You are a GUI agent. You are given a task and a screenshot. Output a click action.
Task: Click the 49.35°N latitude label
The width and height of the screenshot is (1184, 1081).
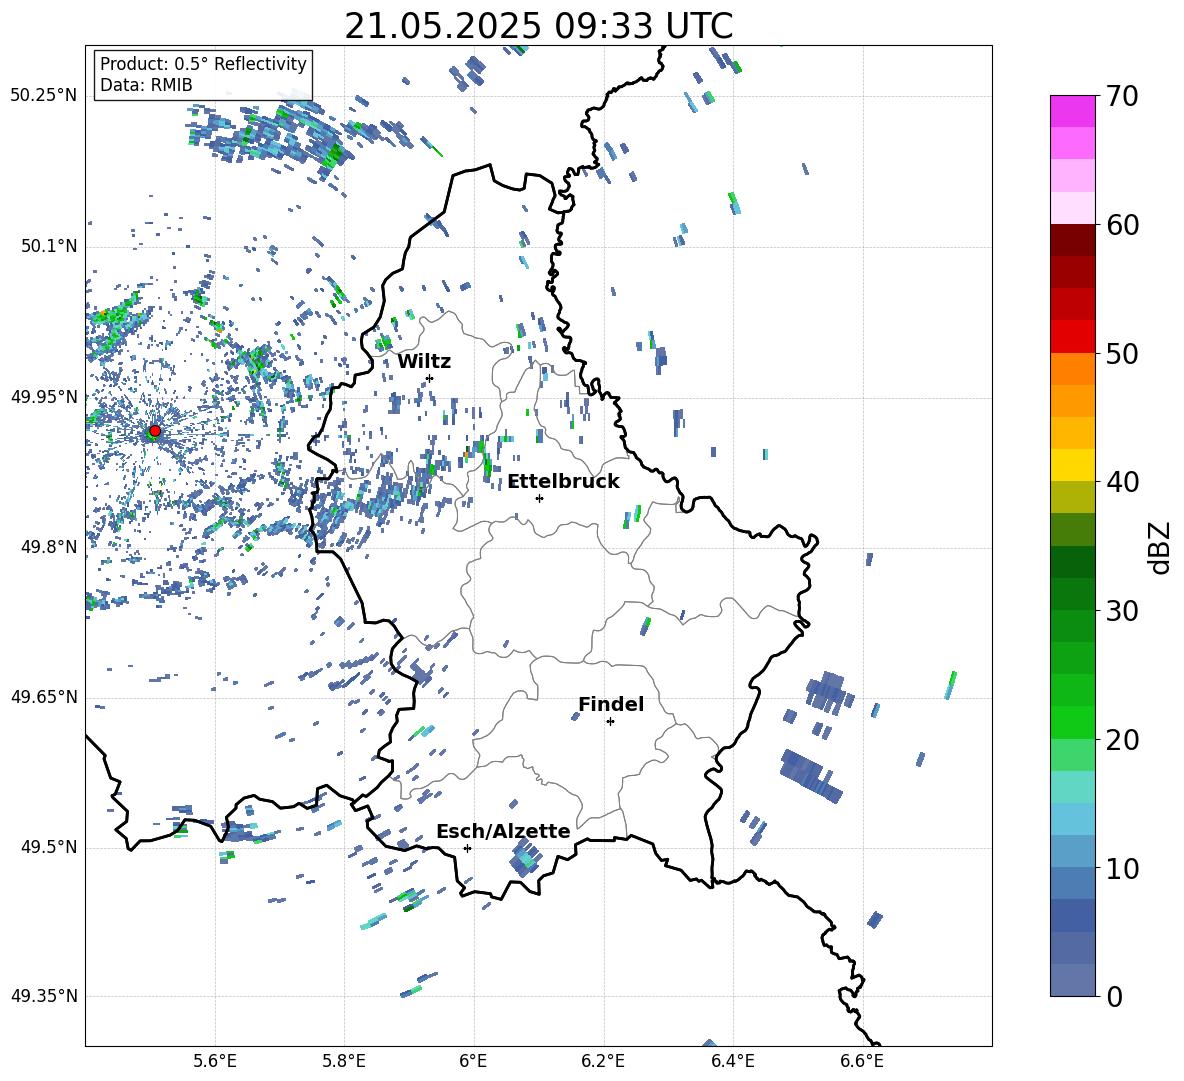click(44, 996)
